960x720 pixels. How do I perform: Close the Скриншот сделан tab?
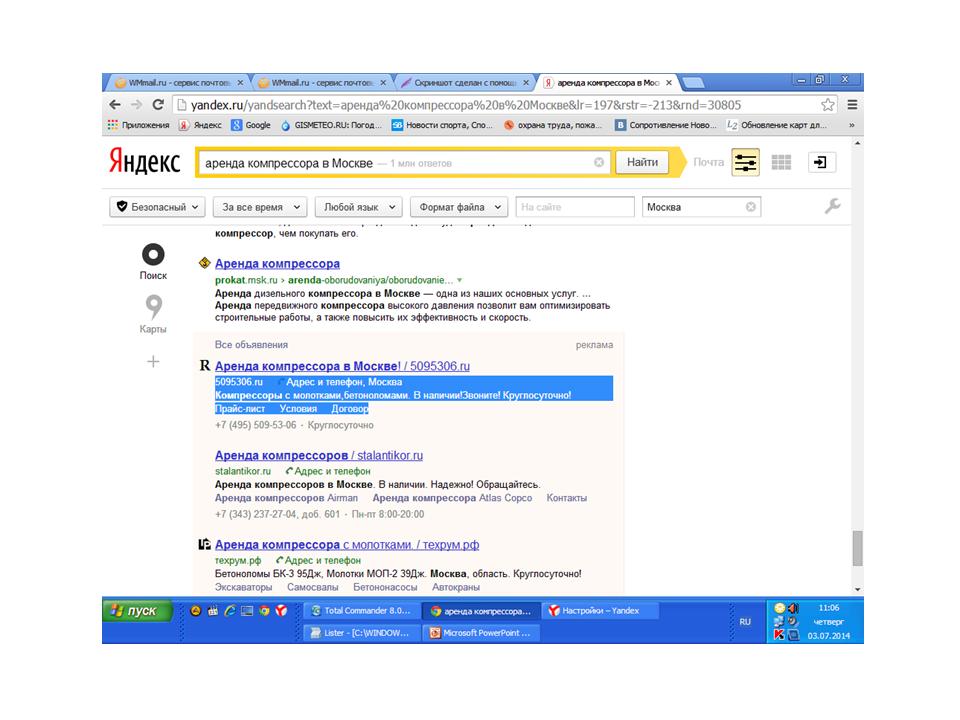525,83
